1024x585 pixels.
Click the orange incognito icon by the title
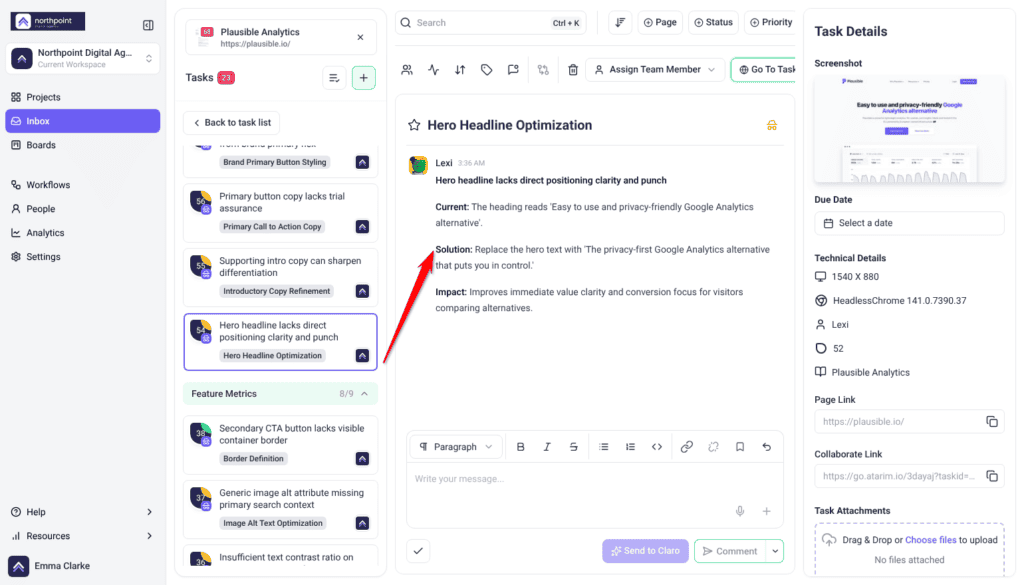[772, 125]
